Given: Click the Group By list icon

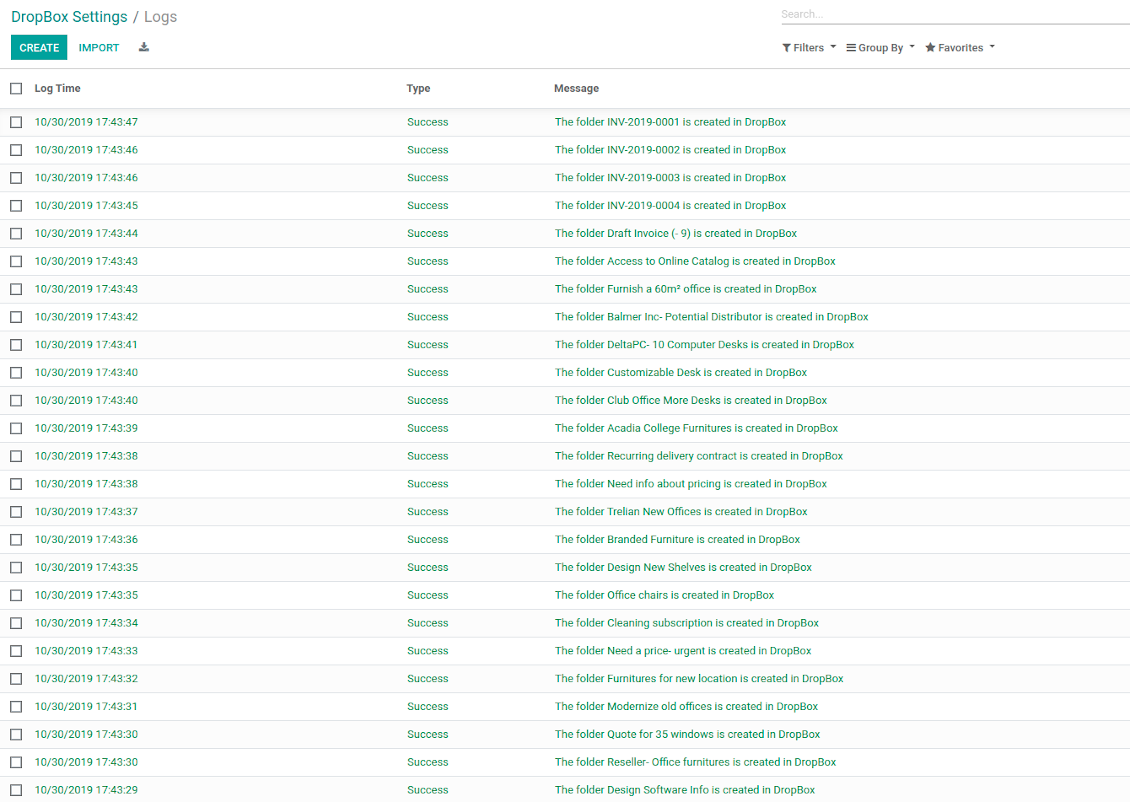Looking at the screenshot, I should [x=851, y=48].
